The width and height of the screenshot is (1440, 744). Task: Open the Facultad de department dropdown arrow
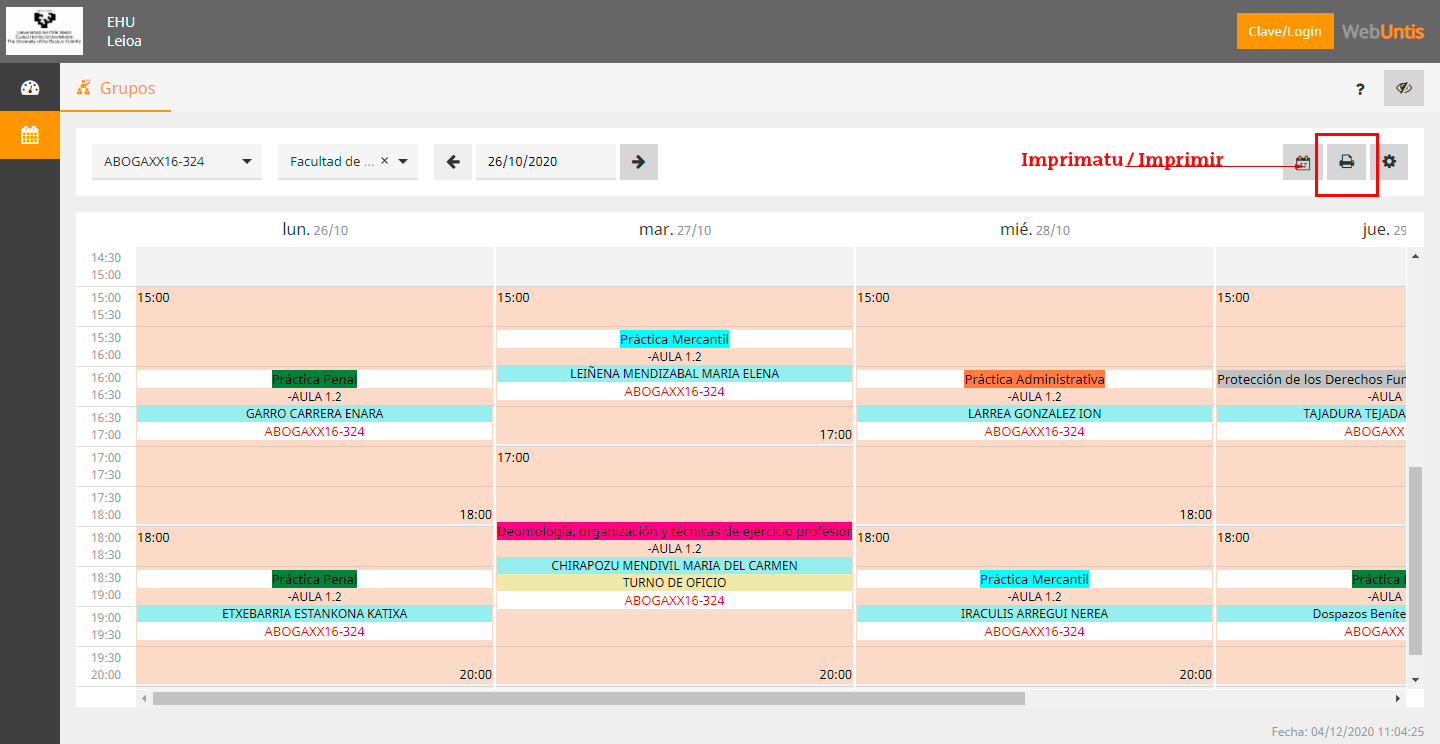tap(403, 162)
